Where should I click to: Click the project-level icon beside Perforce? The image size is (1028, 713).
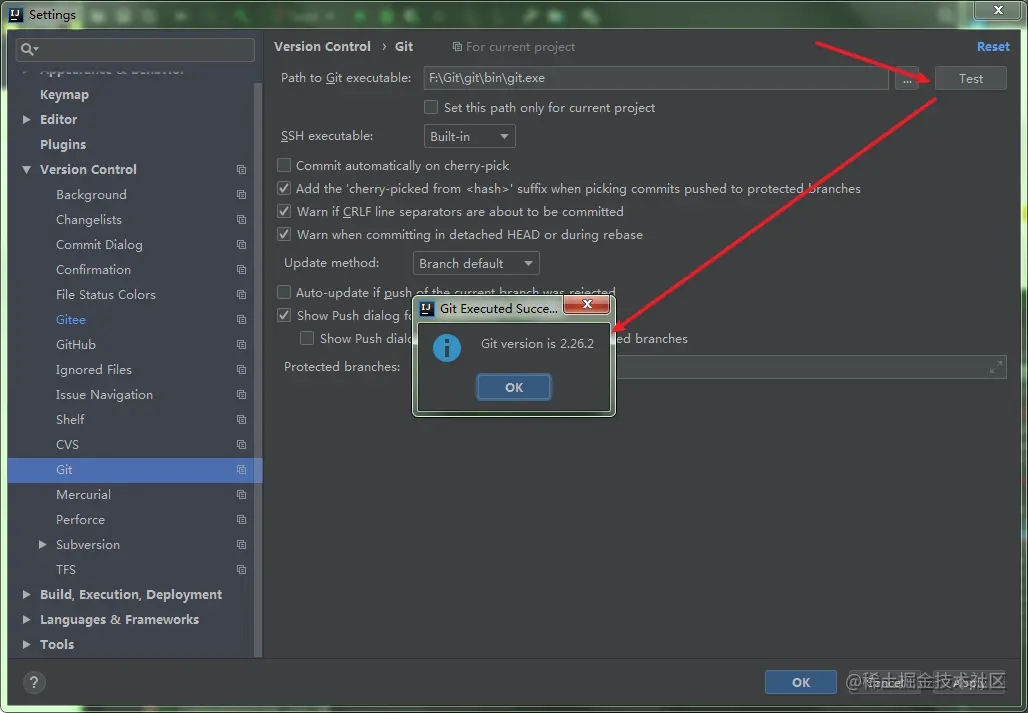[241, 520]
